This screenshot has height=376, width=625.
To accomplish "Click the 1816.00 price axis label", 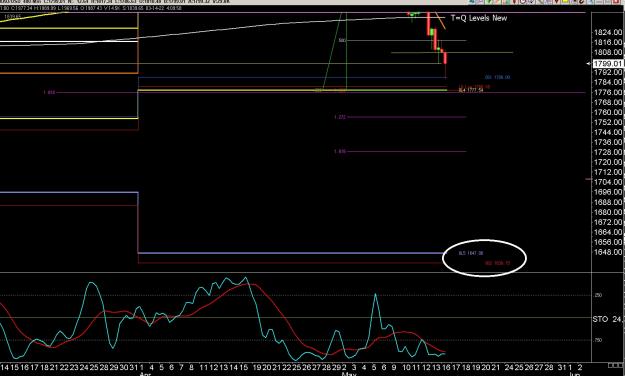I will tap(608, 42).
